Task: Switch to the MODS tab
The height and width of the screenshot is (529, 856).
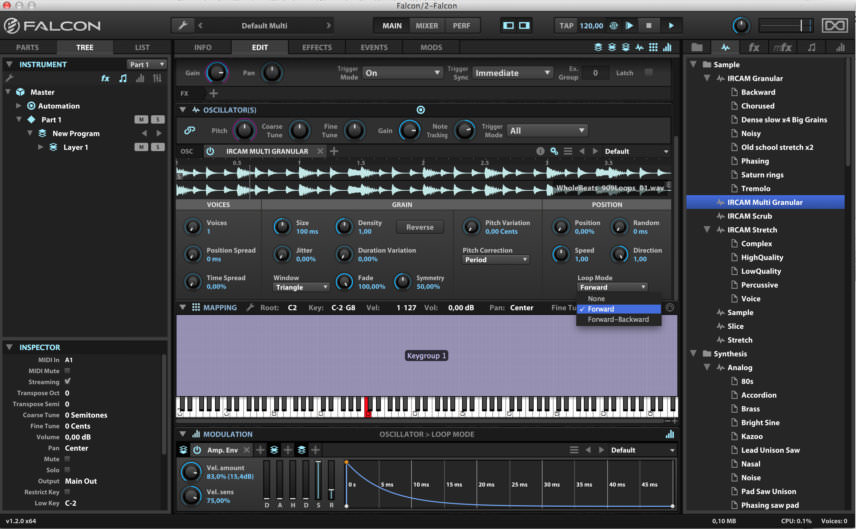Action: click(x=431, y=47)
